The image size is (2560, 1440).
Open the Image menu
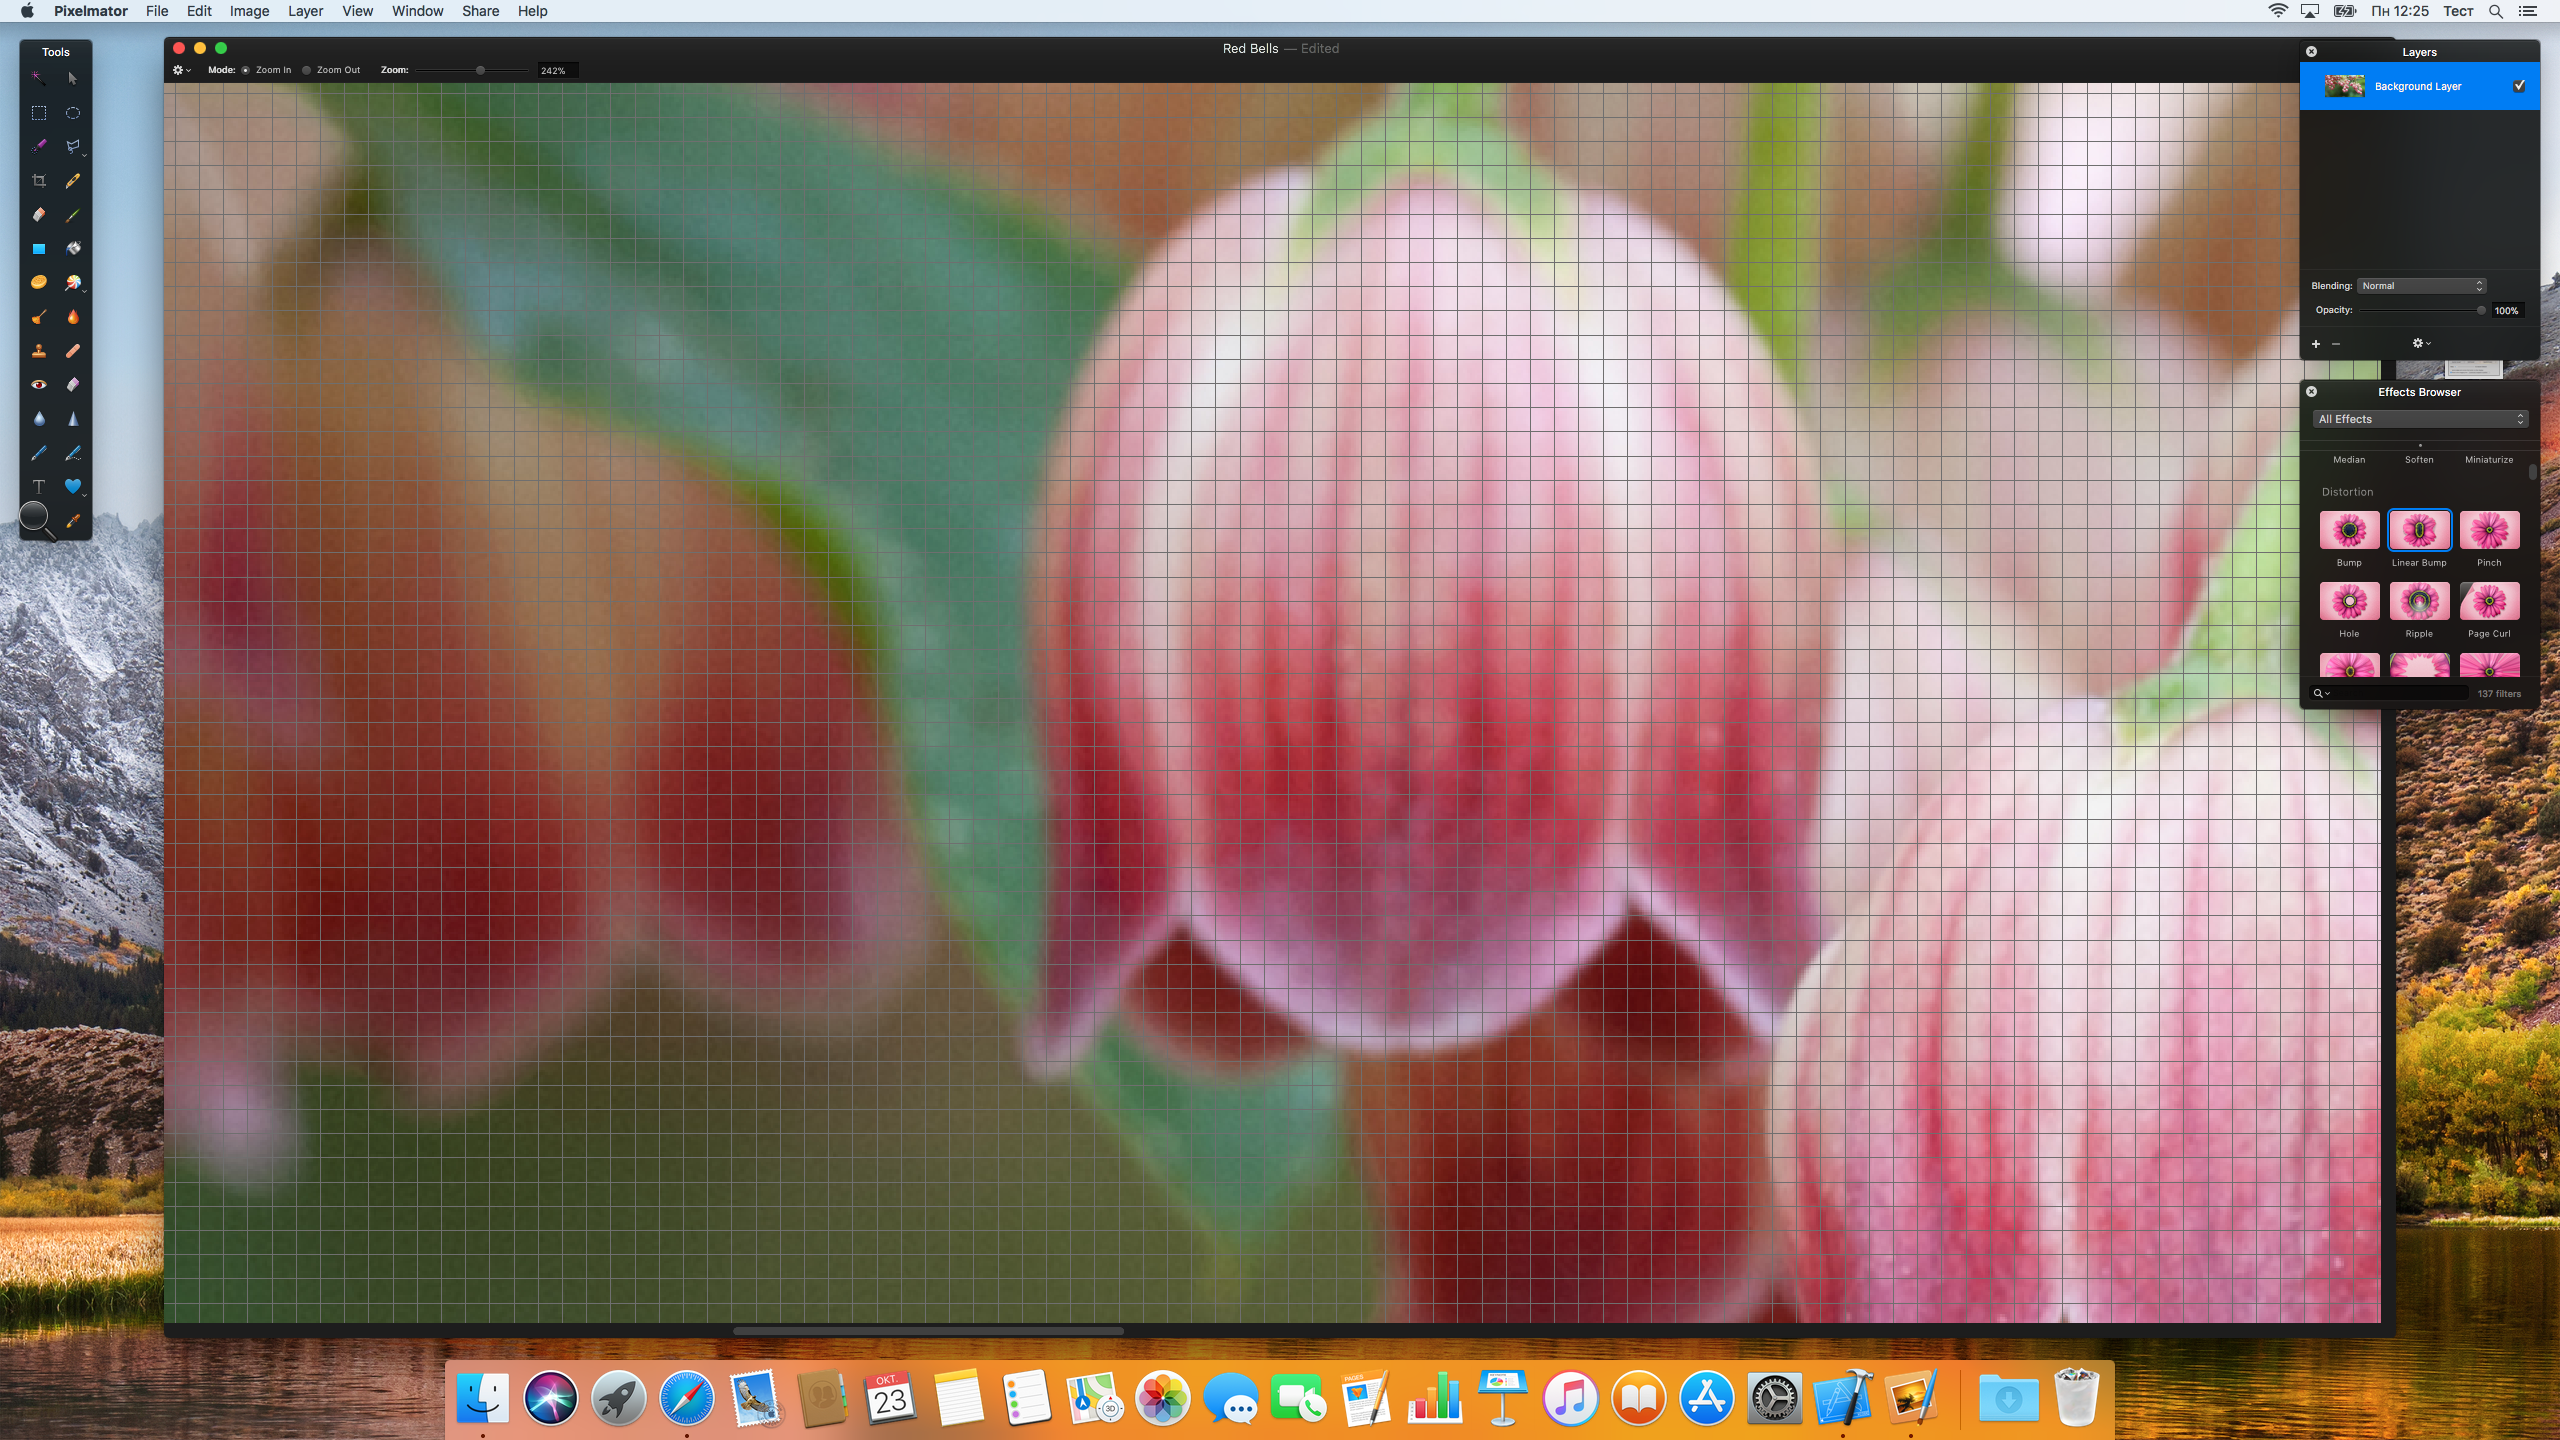pos(249,11)
